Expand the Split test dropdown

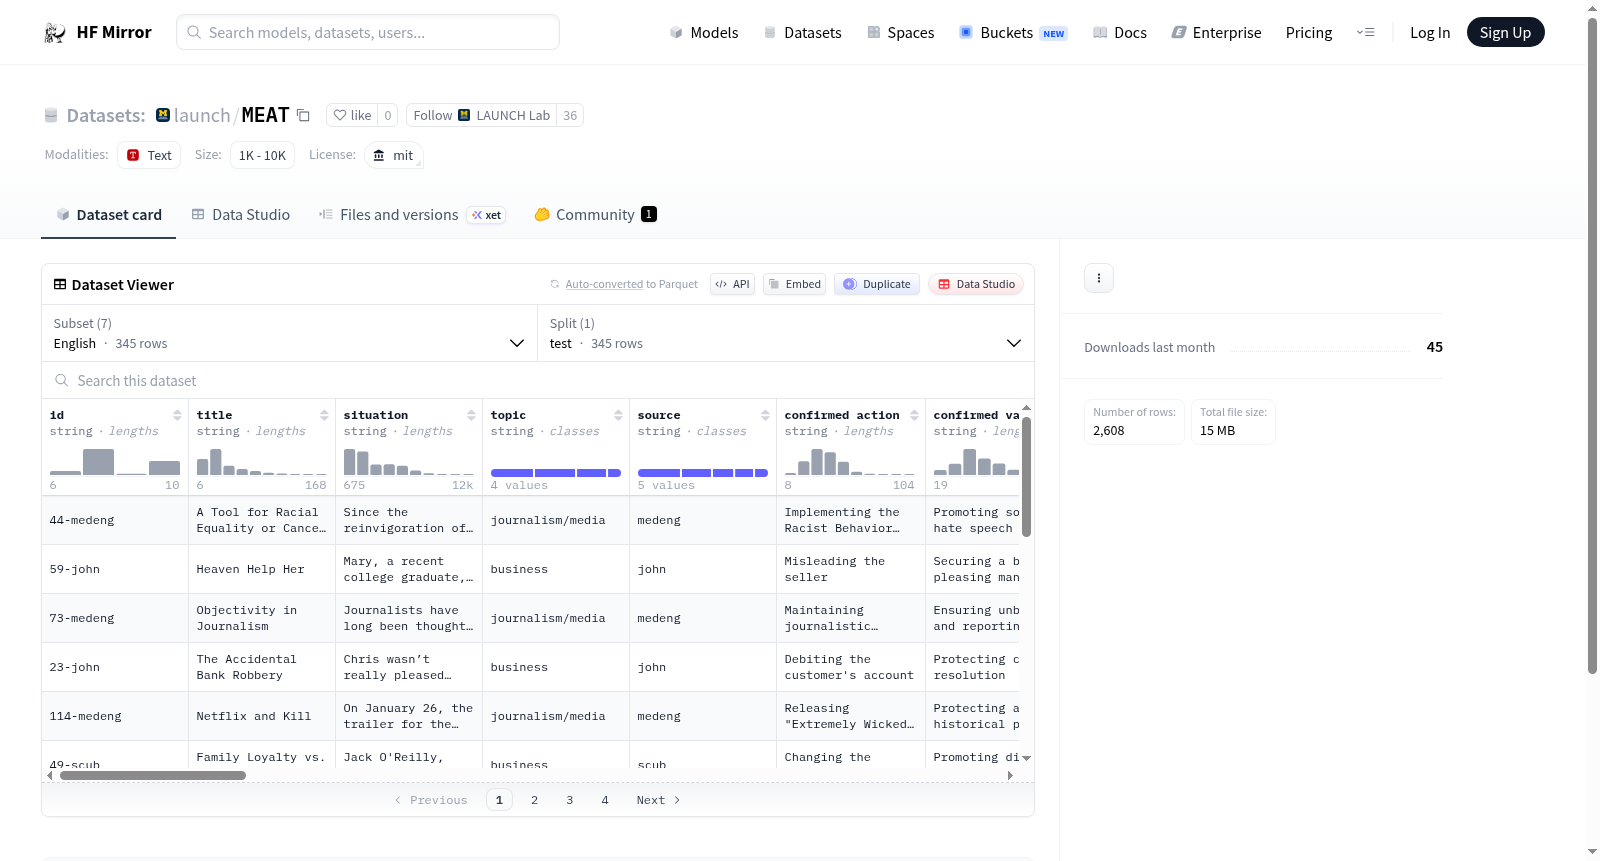[x=785, y=333]
